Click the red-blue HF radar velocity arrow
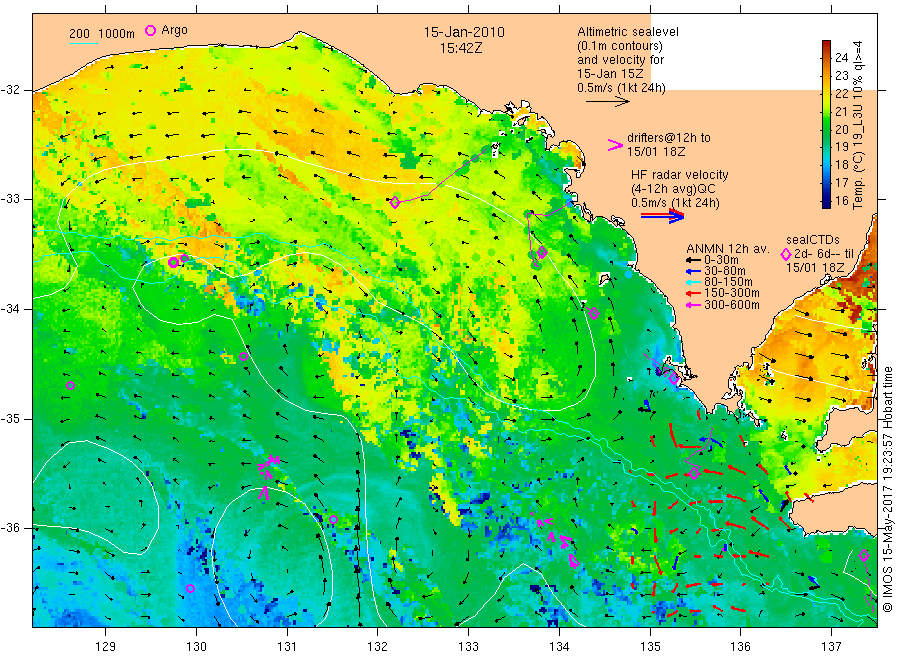 [x=662, y=216]
